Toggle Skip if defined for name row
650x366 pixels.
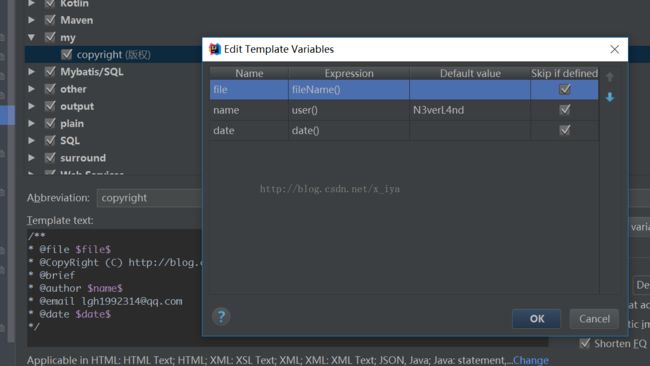click(565, 109)
